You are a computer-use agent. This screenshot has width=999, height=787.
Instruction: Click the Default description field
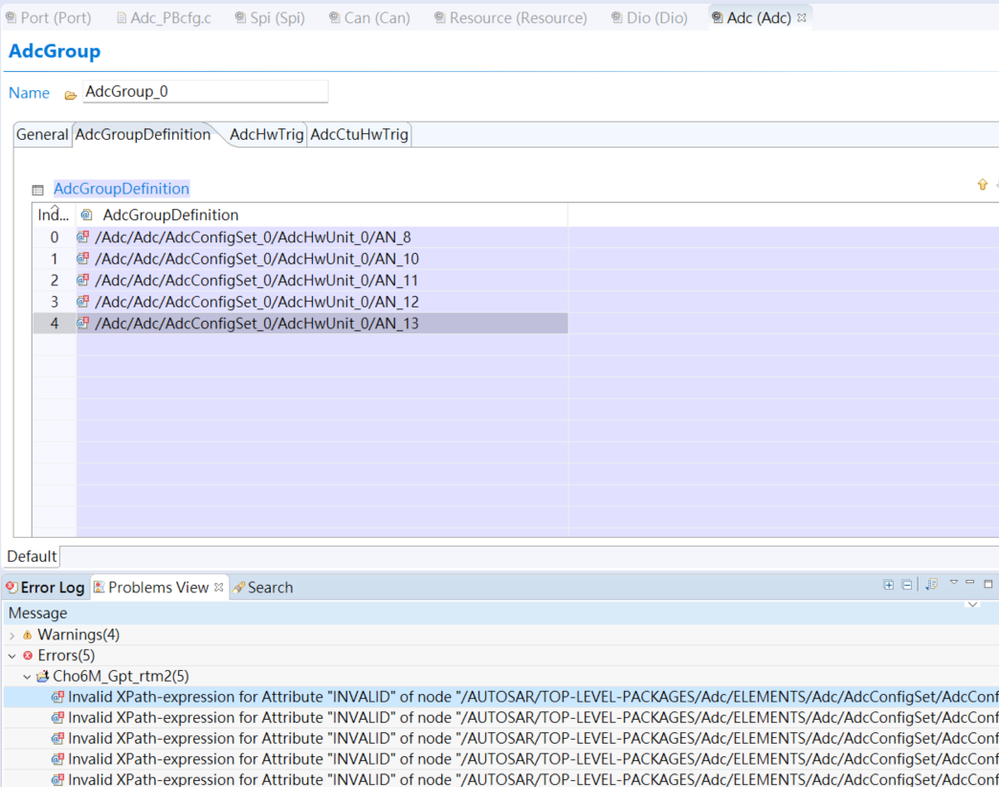coord(529,556)
